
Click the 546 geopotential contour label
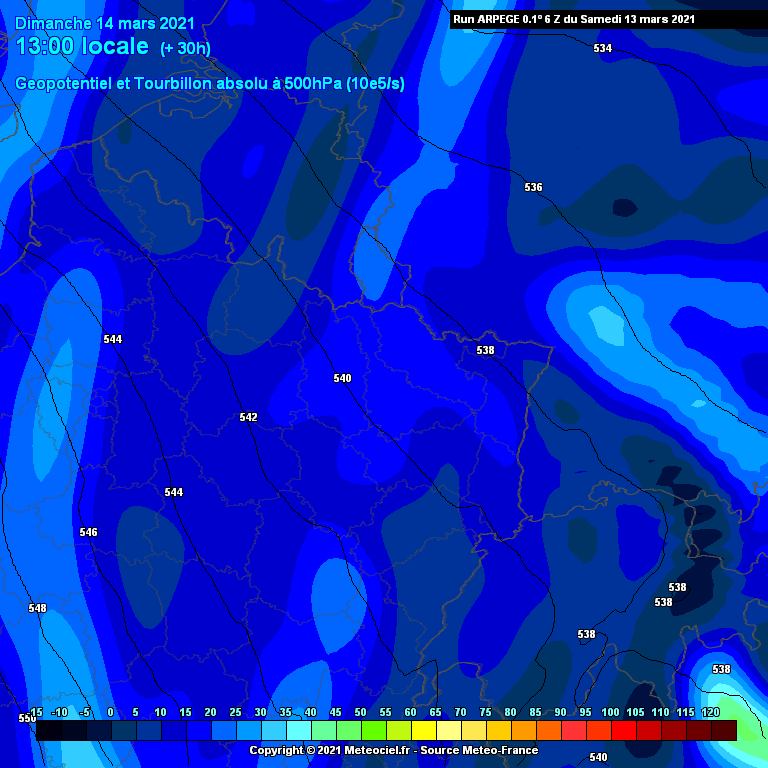click(88, 532)
